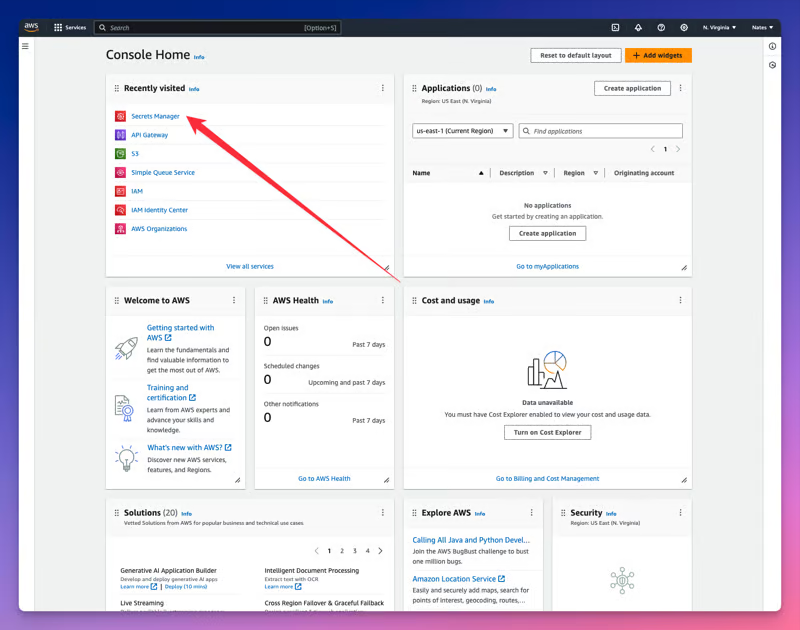Open Getting started with AWS link
This screenshot has height=630, width=800.
tap(181, 333)
